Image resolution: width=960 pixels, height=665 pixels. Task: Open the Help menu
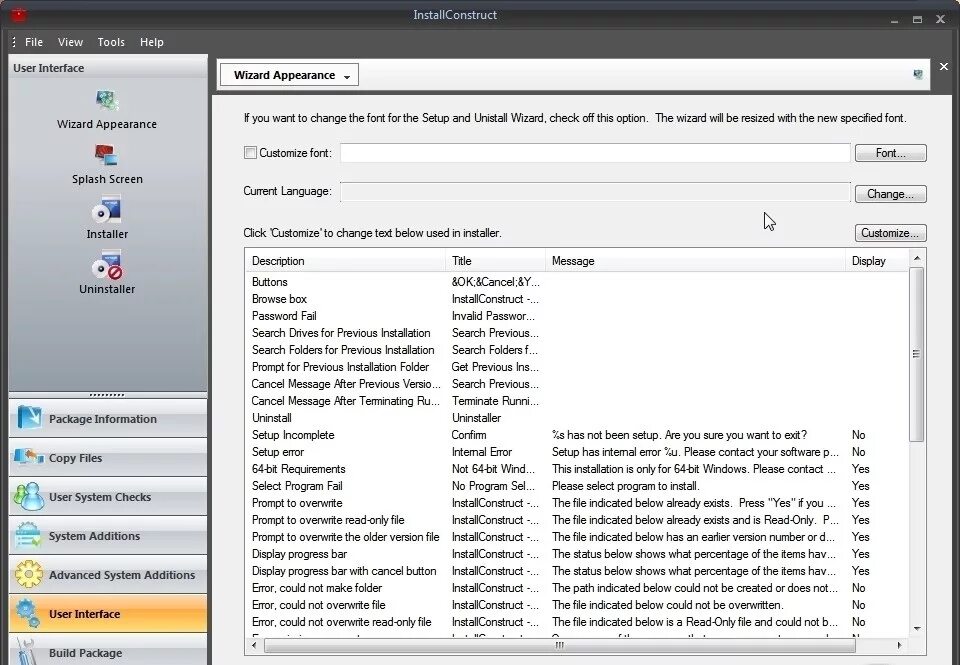[x=151, y=42]
